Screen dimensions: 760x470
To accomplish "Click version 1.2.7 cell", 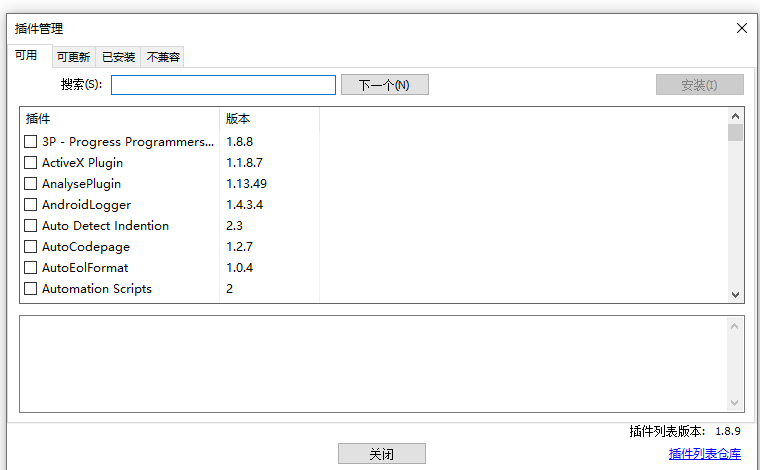I will 239,247.
